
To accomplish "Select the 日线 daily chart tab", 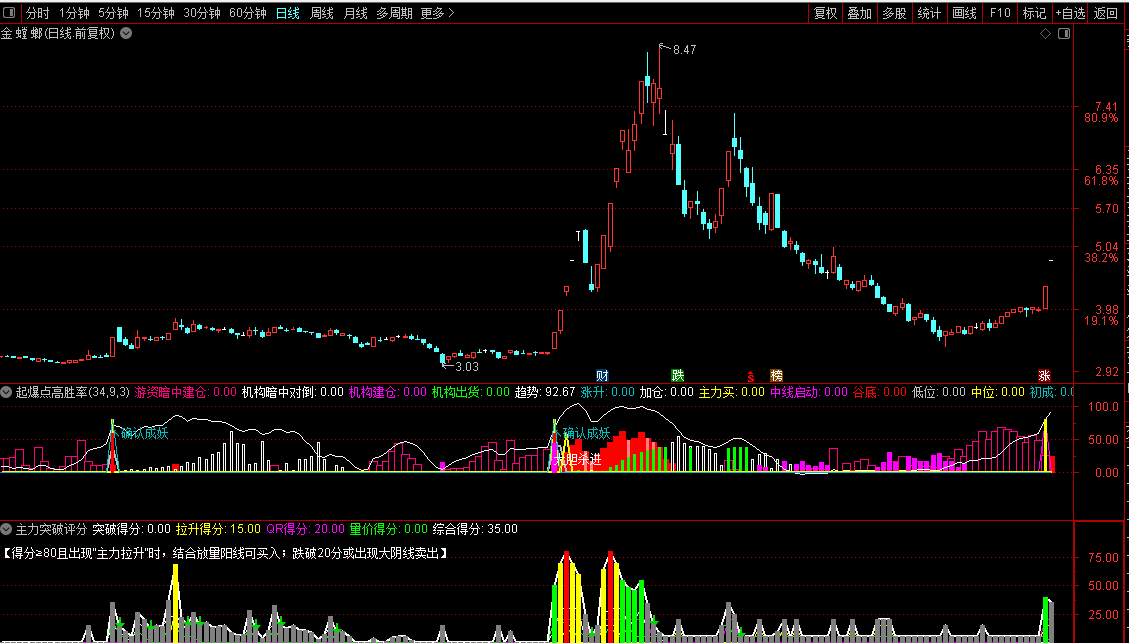I will 287,13.
